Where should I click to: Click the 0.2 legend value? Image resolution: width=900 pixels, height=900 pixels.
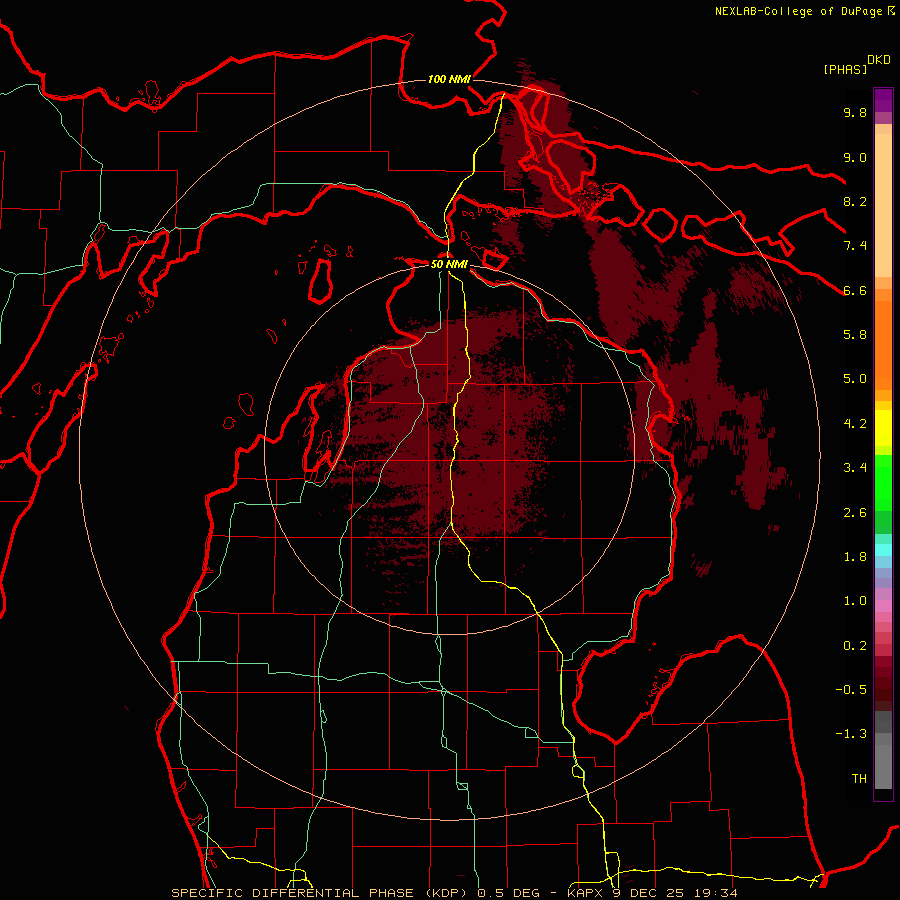tap(855, 646)
